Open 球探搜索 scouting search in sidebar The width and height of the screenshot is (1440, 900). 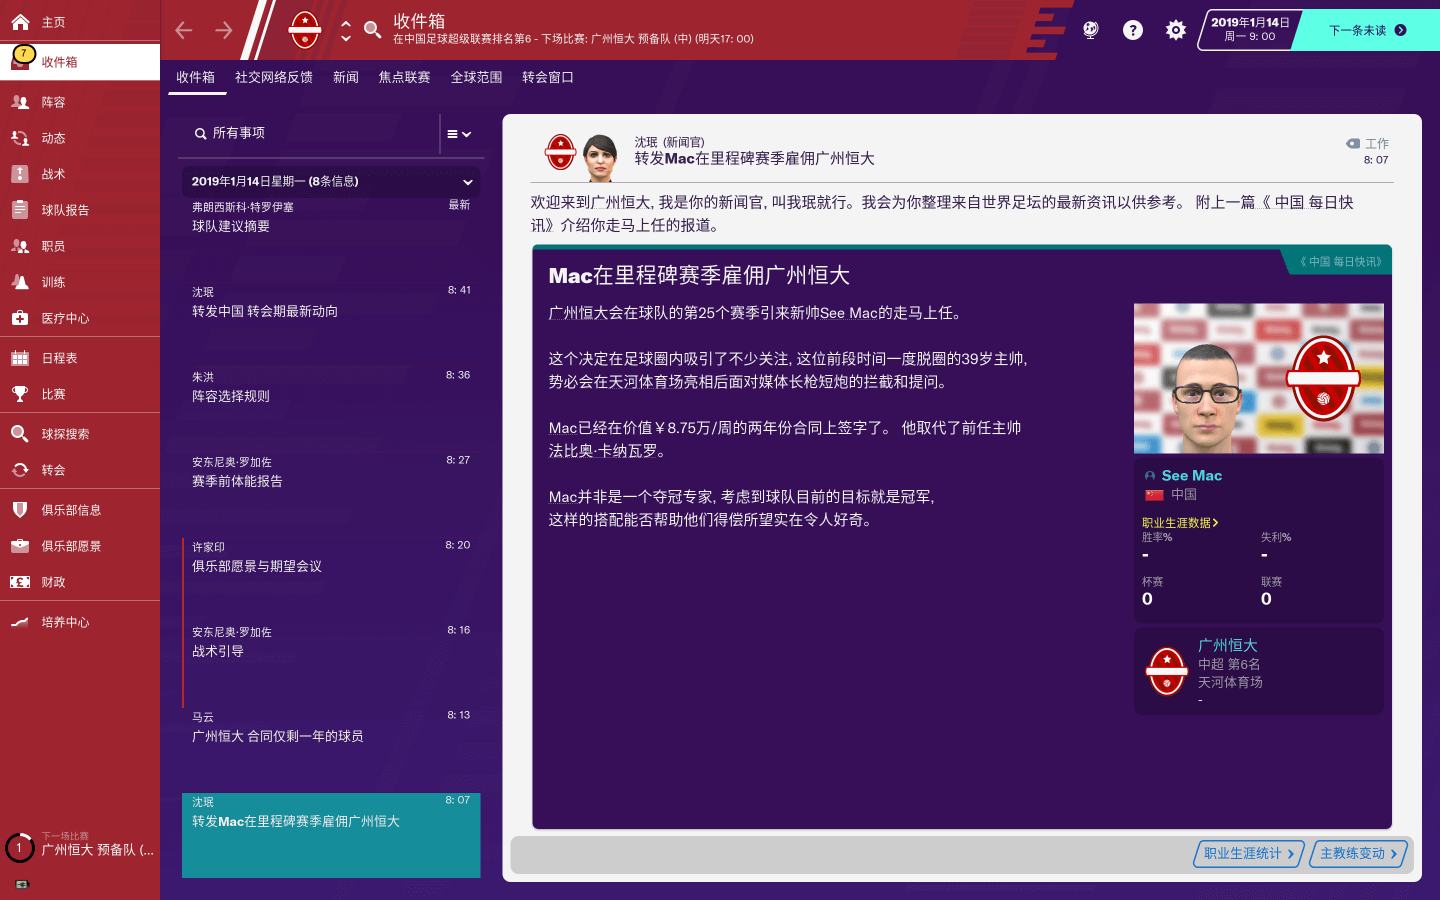pyautogui.click(x=65, y=434)
